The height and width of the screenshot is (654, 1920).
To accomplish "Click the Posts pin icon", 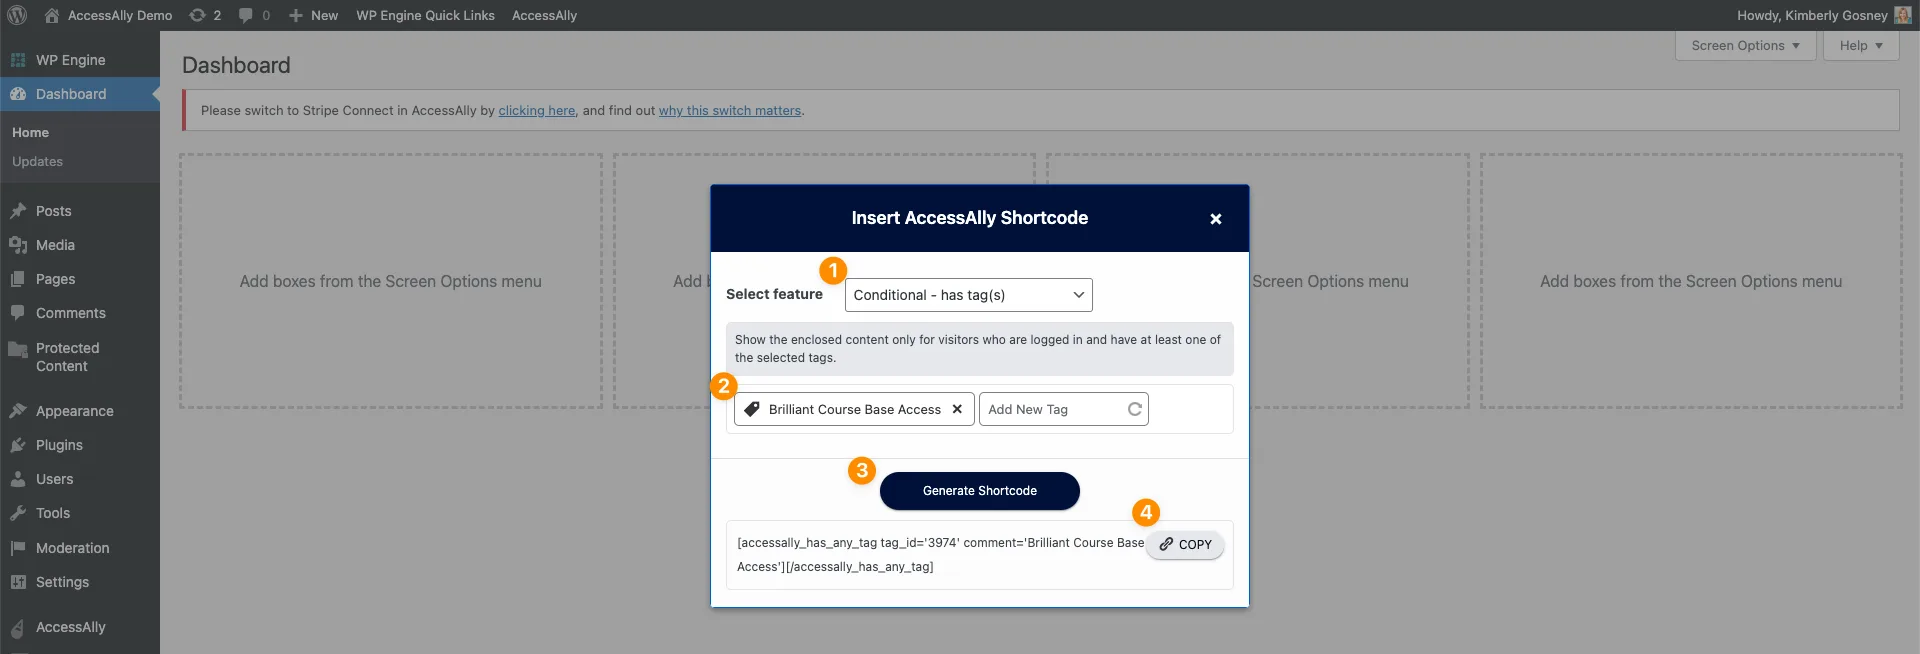I will coord(18,211).
